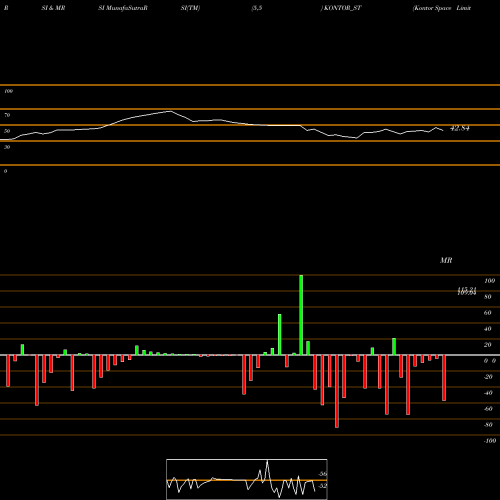Click the RSI current value 42.84
The width and height of the screenshot is (500, 500).
tap(460, 128)
